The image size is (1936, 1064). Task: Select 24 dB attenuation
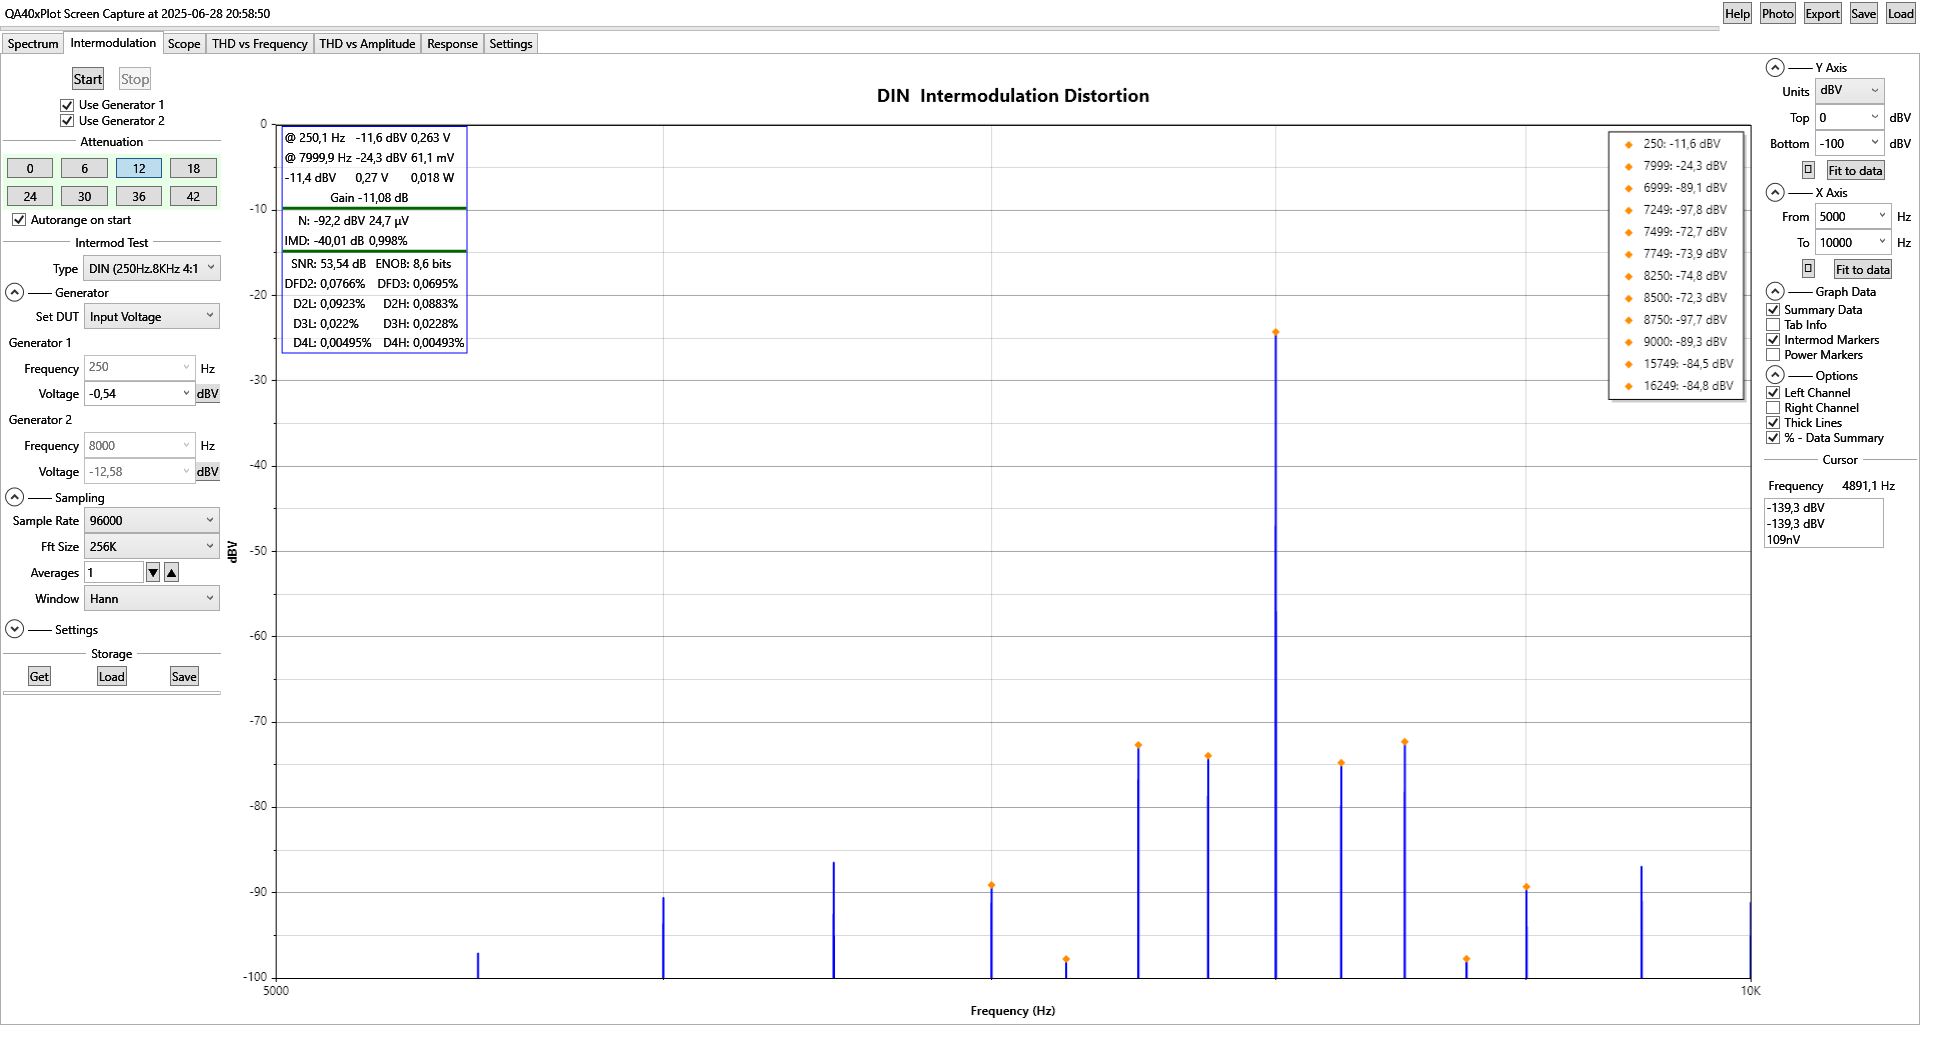30,196
